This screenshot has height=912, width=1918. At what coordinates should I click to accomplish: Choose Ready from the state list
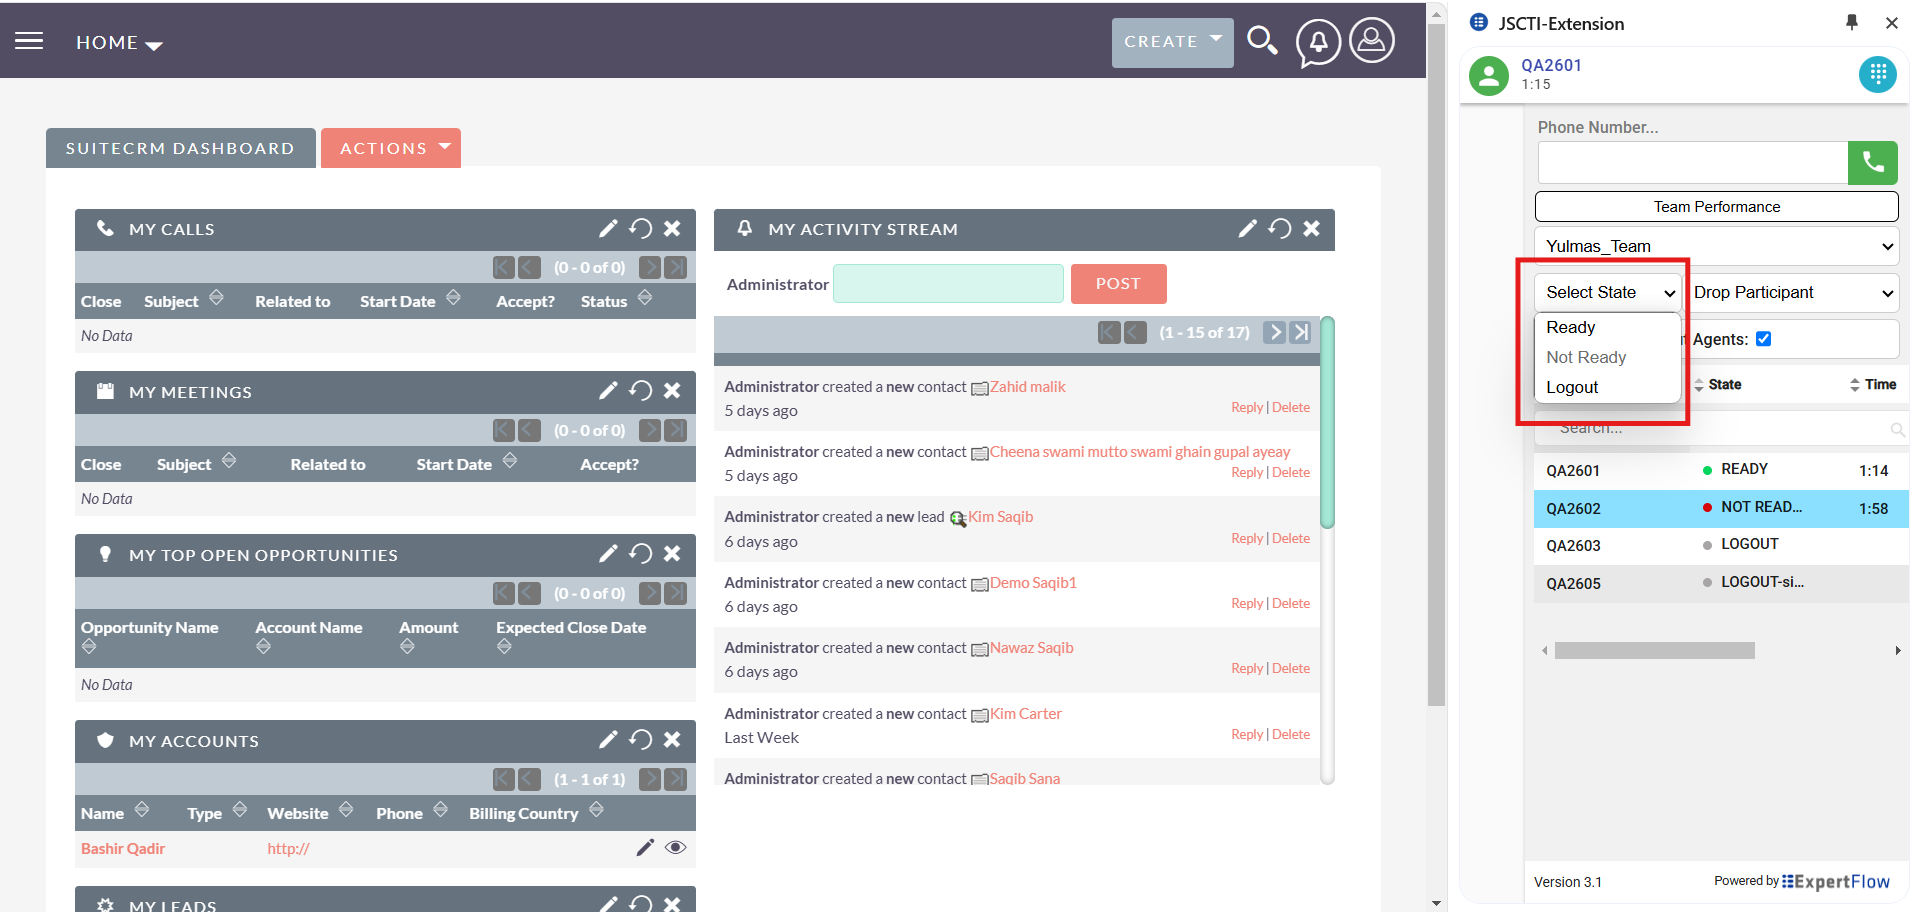pos(1571,328)
